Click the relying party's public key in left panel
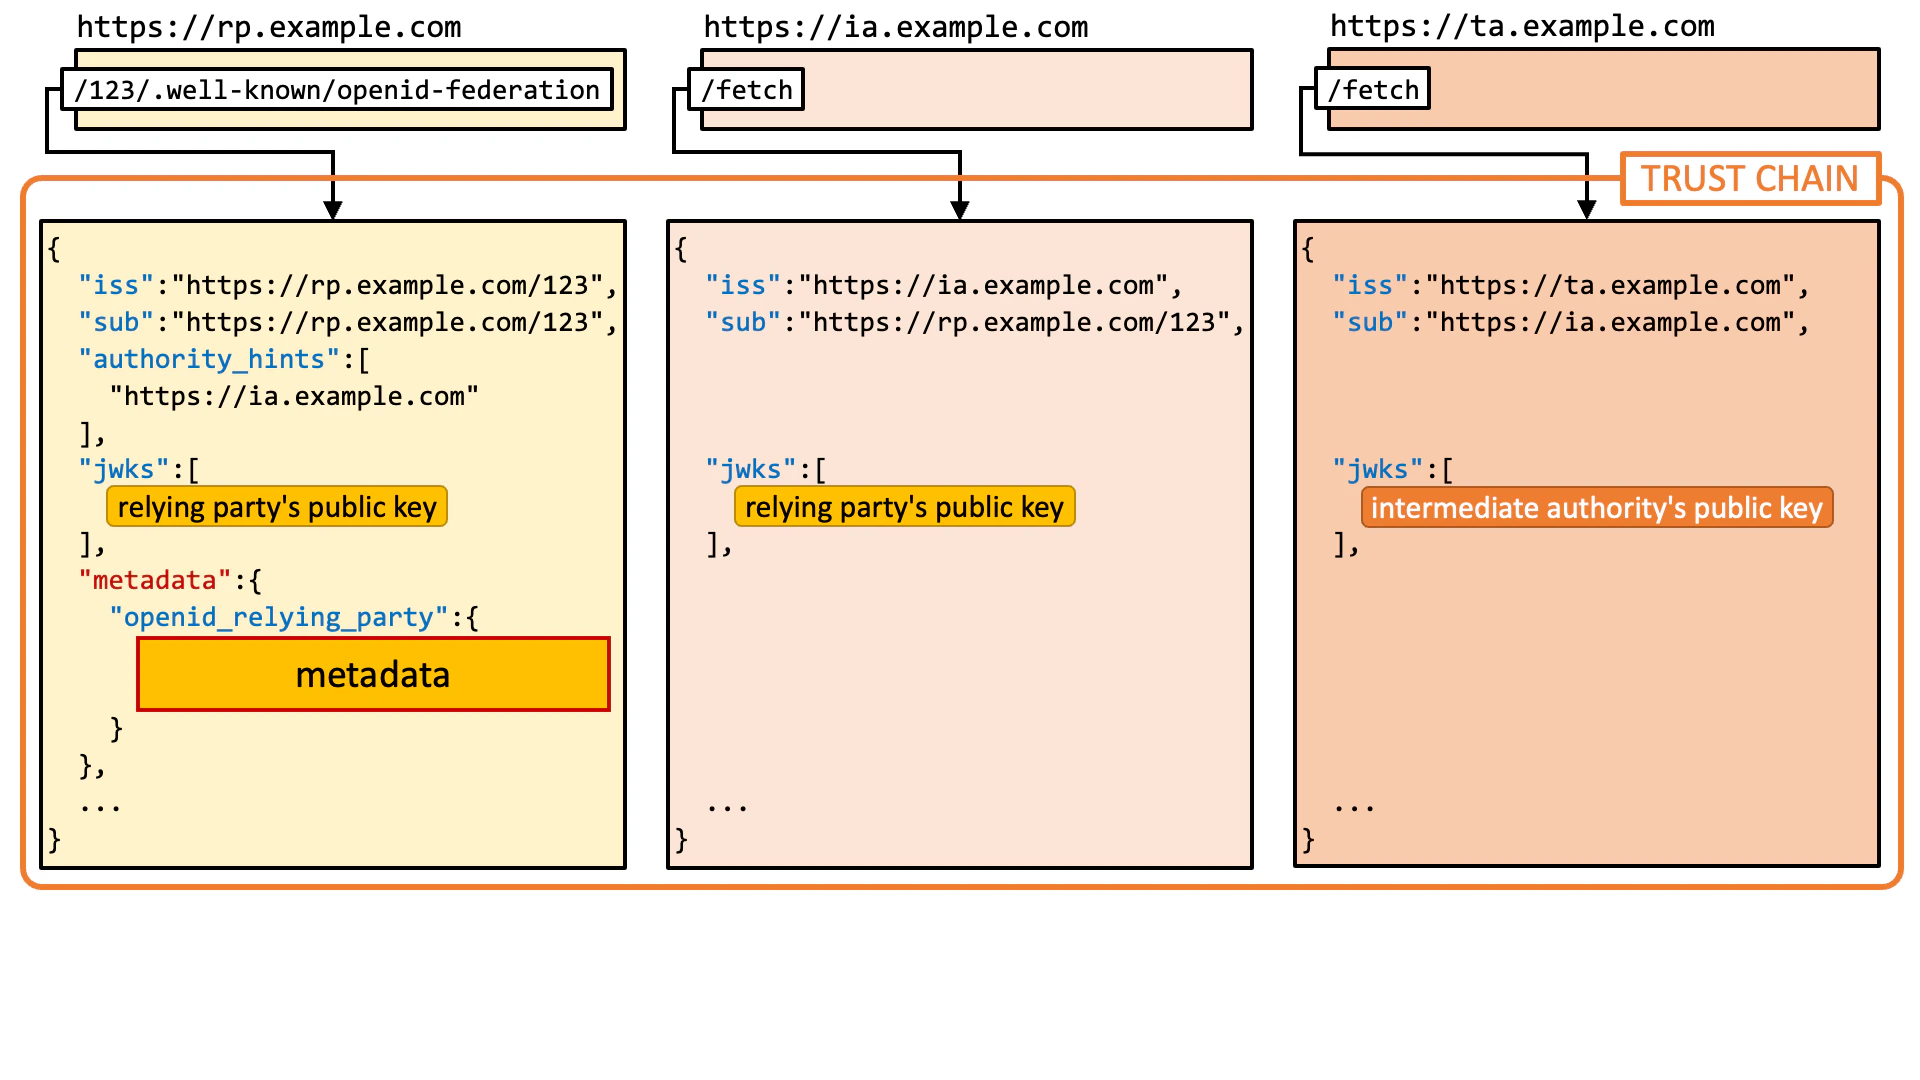The image size is (1920, 1080). [277, 507]
